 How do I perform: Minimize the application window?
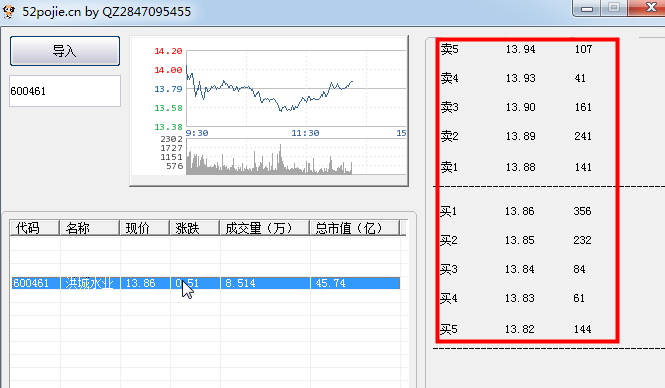click(x=587, y=8)
